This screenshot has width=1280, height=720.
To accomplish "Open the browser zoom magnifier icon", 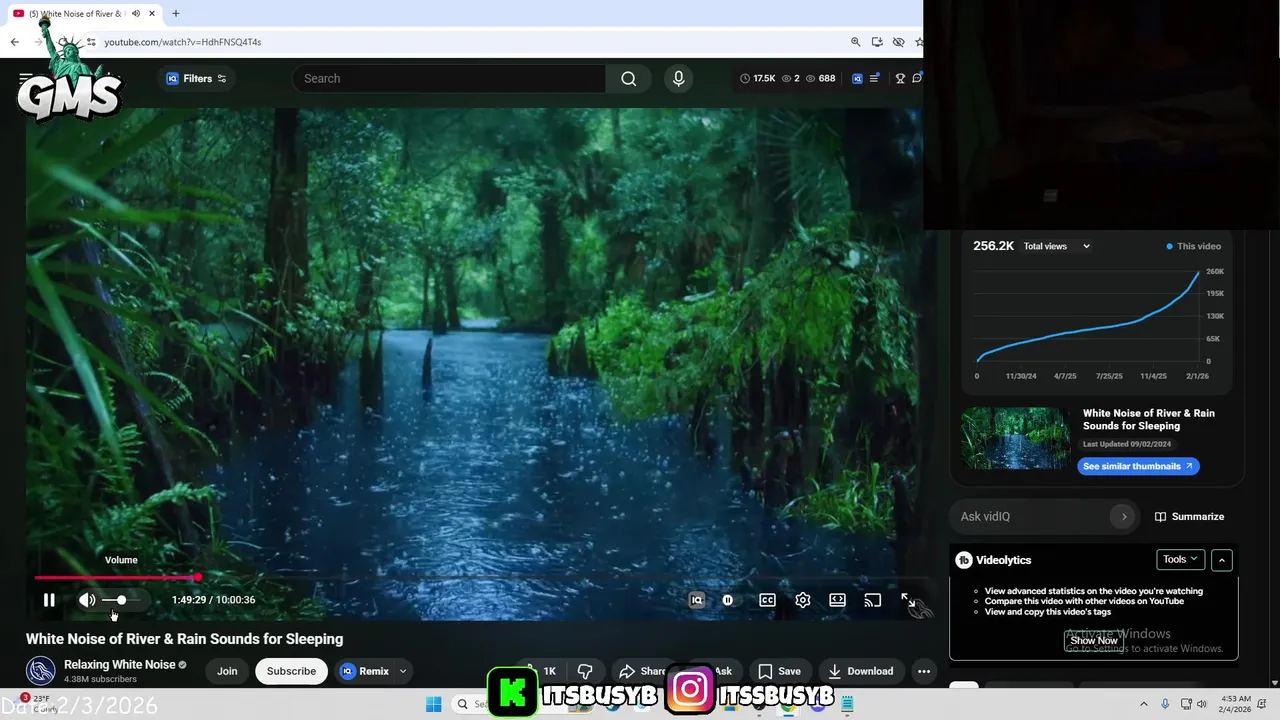I will 855,42.
